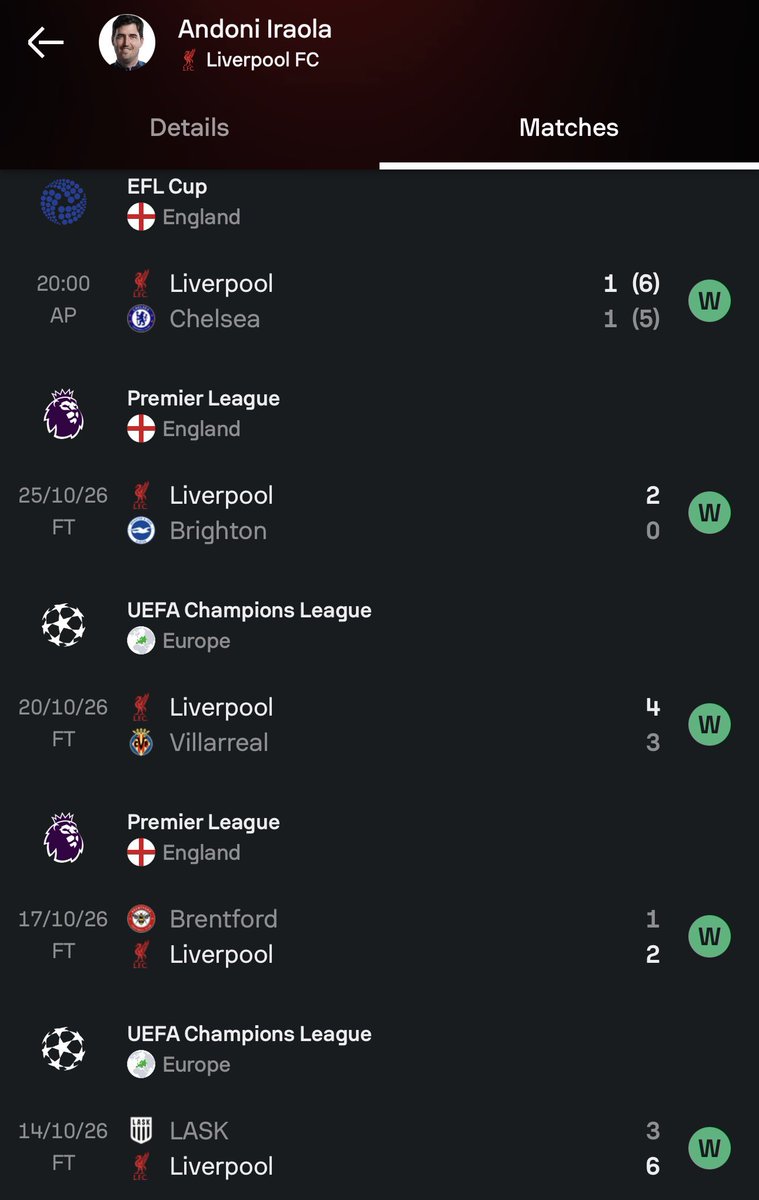Tap the Brighton club crest
The width and height of the screenshot is (759, 1200).
(141, 531)
